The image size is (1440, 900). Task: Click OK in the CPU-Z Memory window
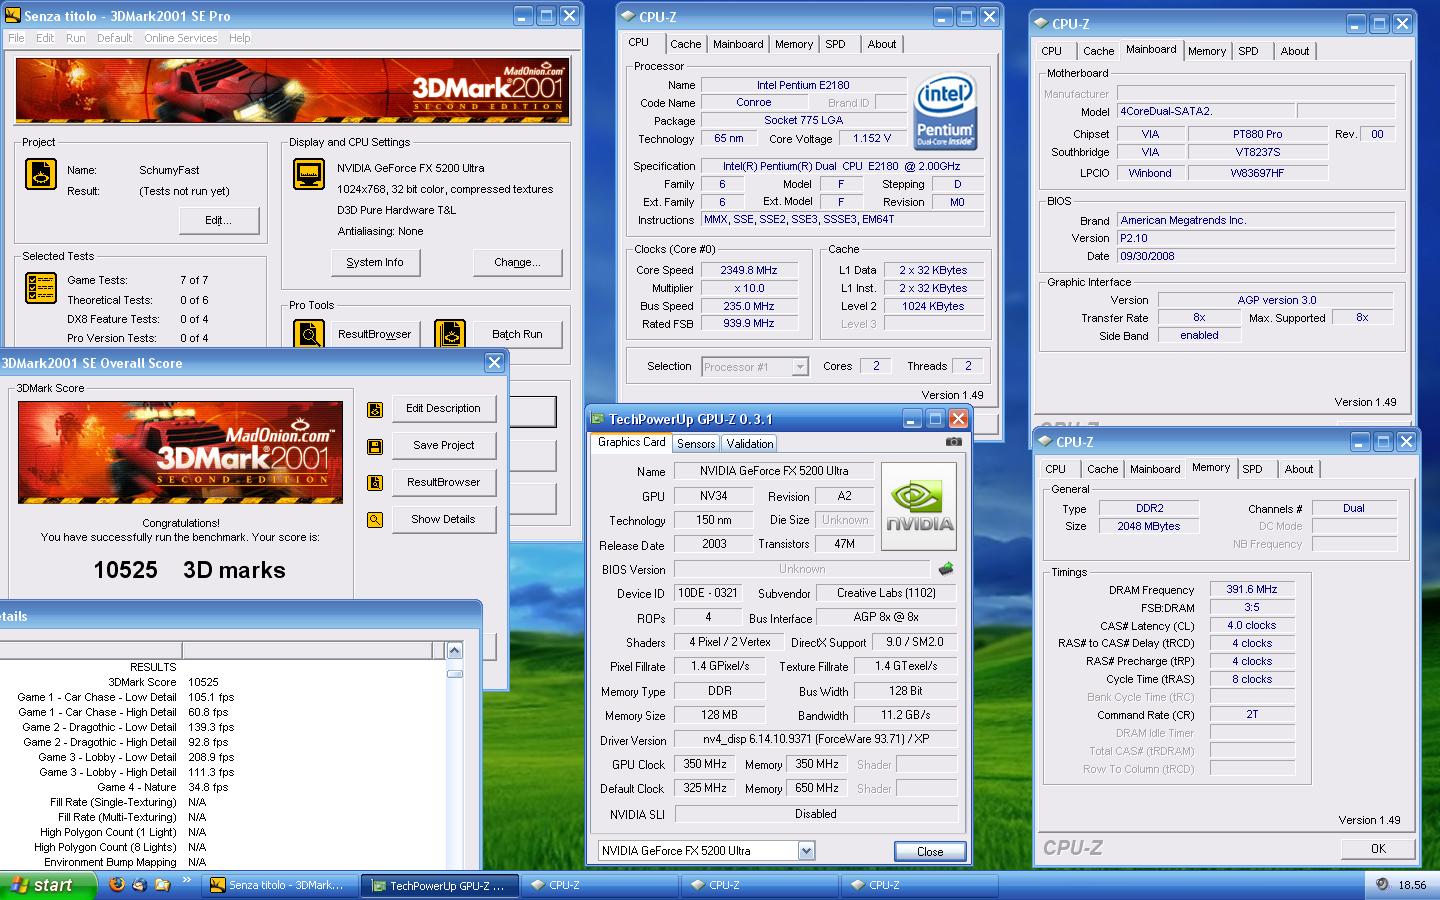coord(1378,848)
